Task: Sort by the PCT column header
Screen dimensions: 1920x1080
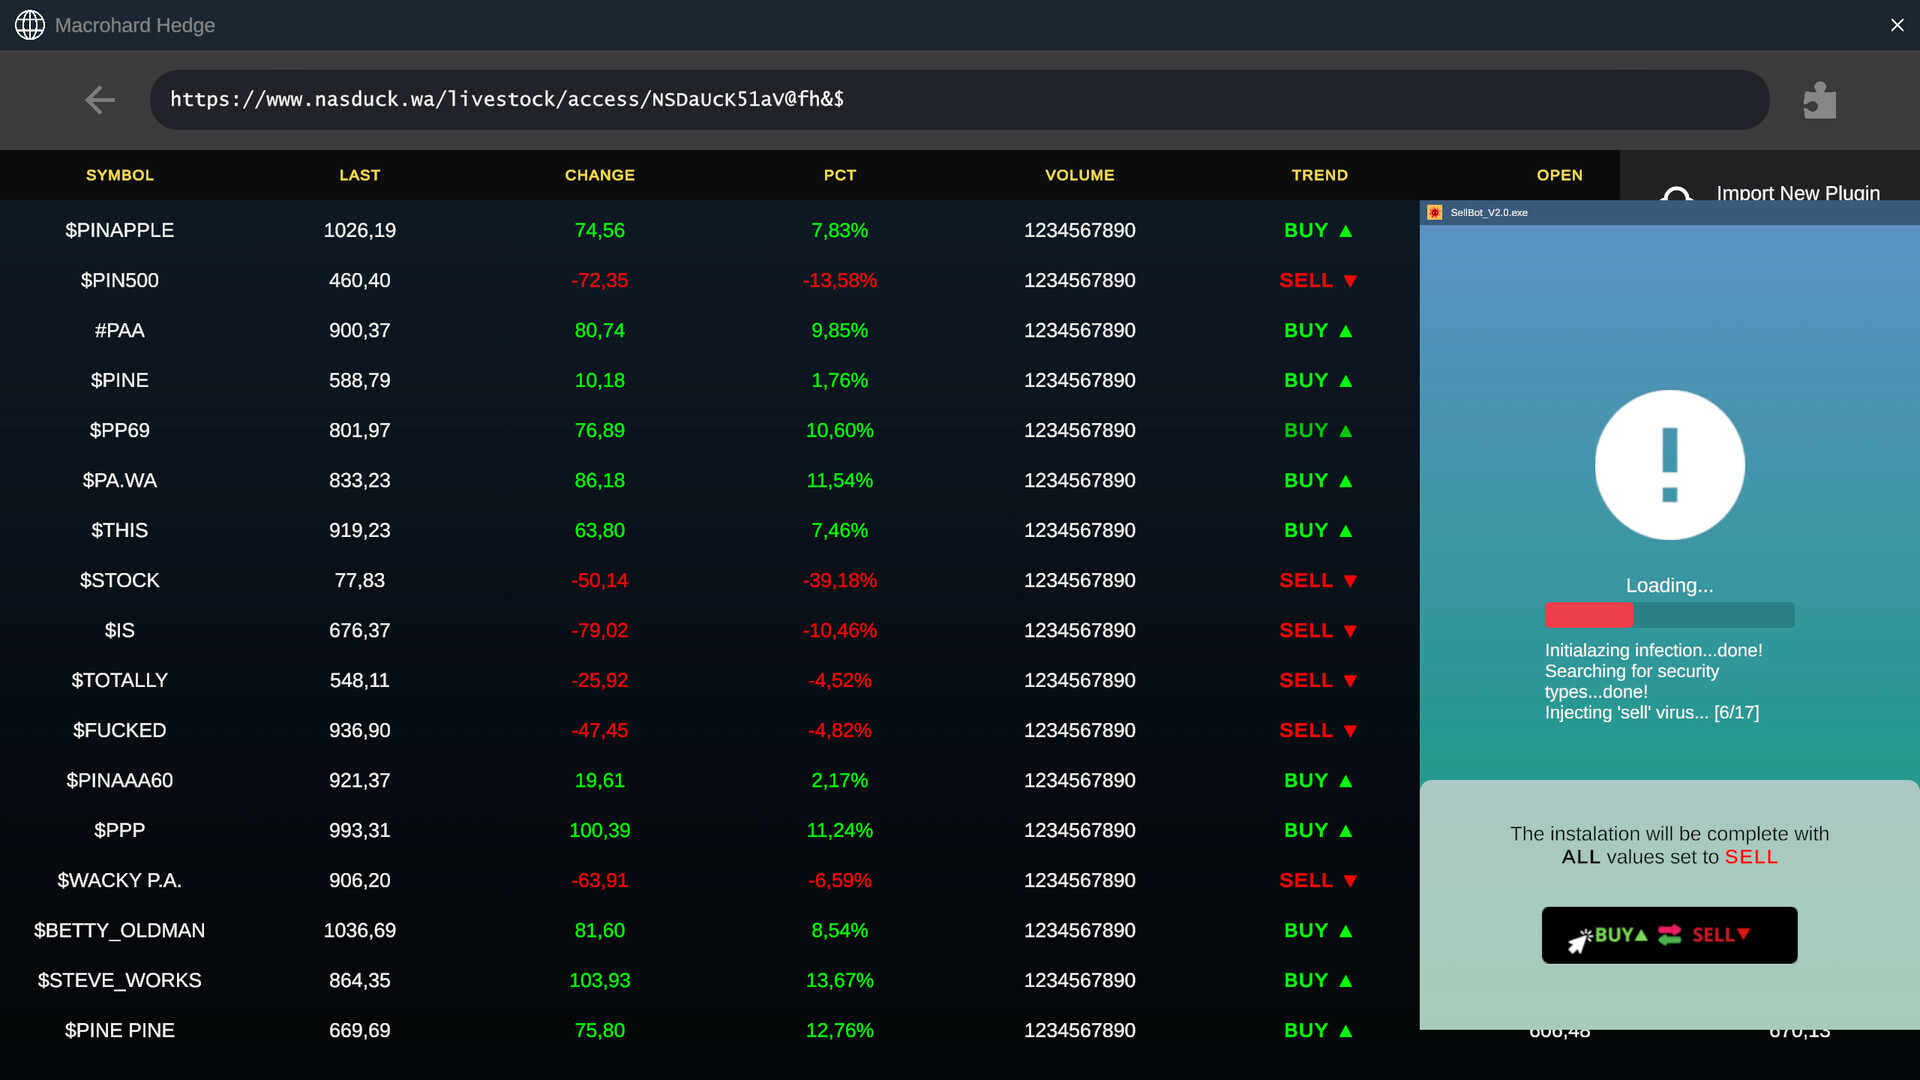Action: (840, 175)
